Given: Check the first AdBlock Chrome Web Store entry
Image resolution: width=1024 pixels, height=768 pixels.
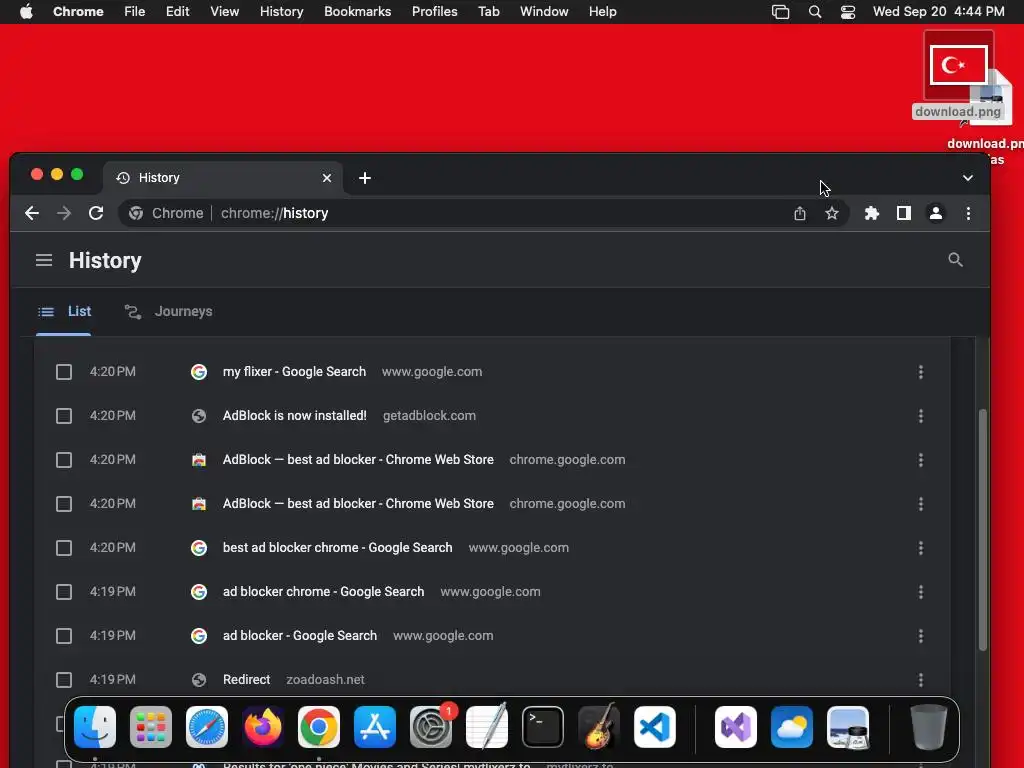Looking at the screenshot, I should pos(64,460).
